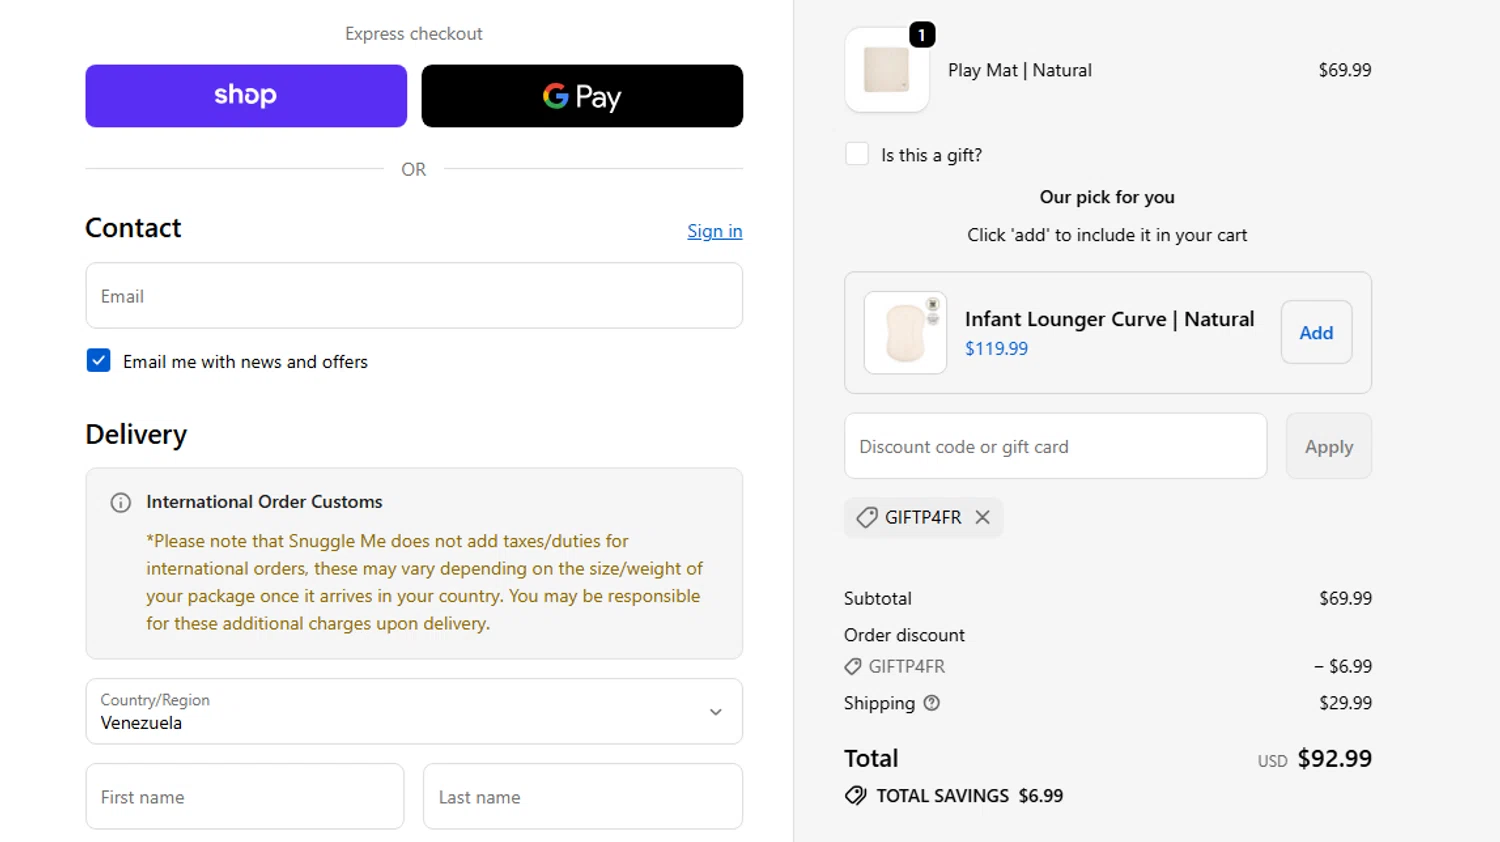
Task: Click the tag icon under Order discount
Action: tap(853, 666)
